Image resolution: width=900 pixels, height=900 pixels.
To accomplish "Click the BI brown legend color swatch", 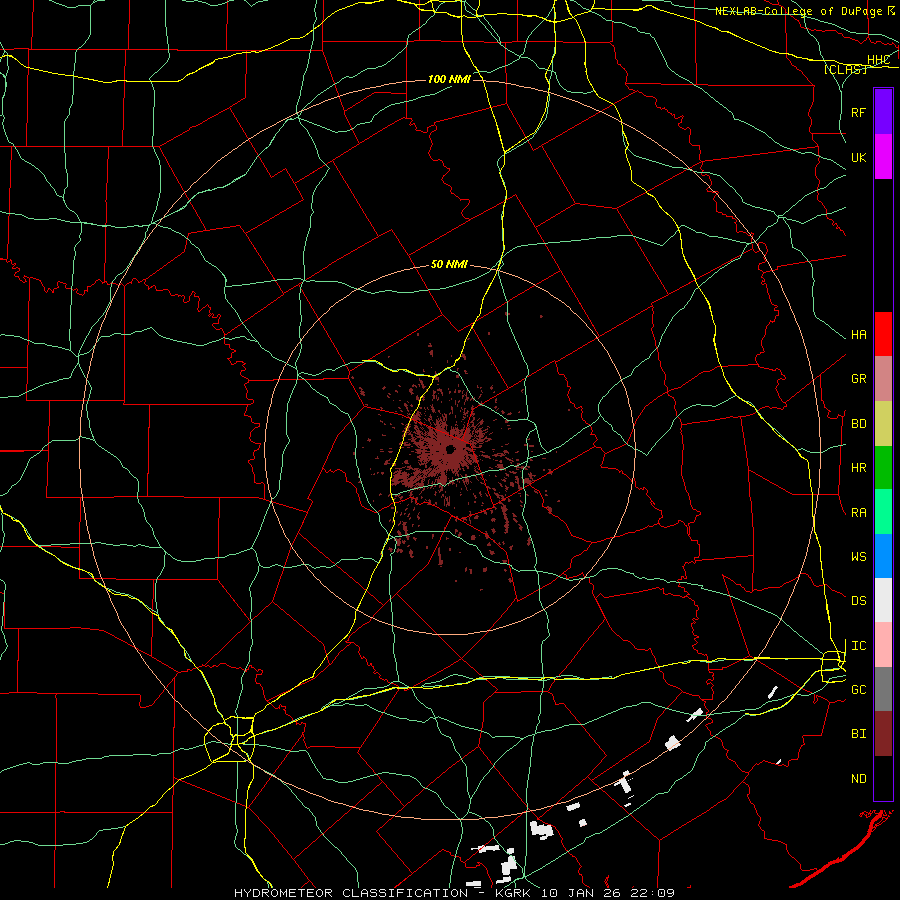I will (x=883, y=734).
